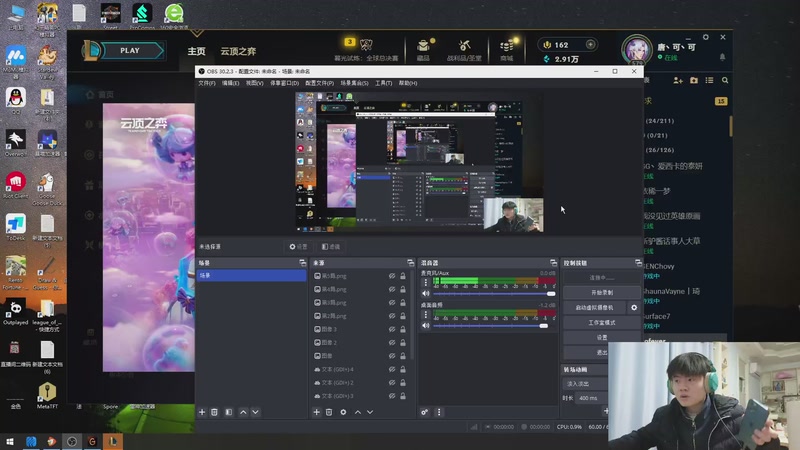Viewport: 800px width, 450px height.
Task: Click the 设置 button in OBS controls
Action: [x=602, y=337]
